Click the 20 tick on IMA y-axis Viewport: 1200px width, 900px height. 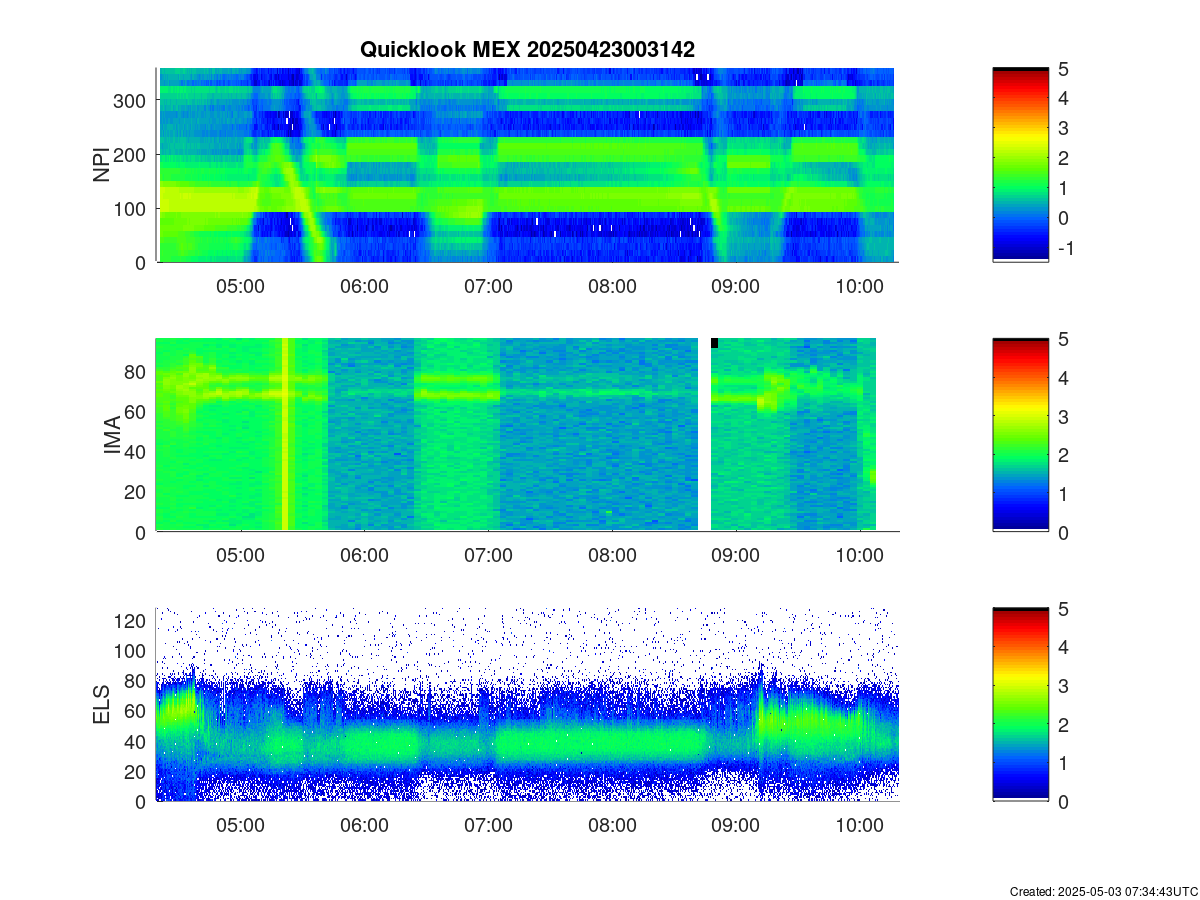coord(136,492)
